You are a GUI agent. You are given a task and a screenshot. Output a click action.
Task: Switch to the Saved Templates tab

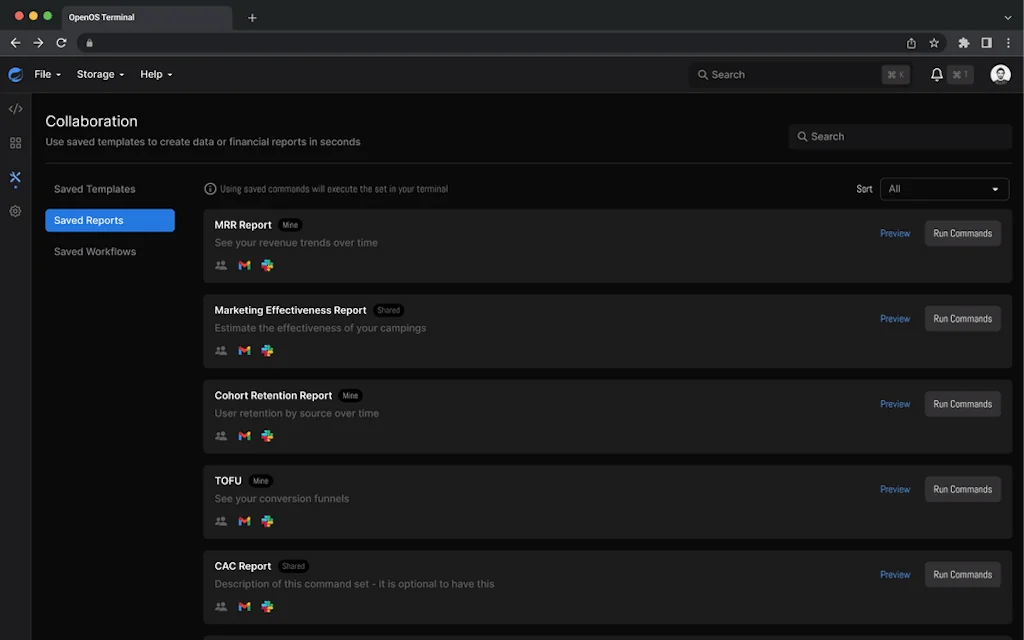tap(95, 189)
